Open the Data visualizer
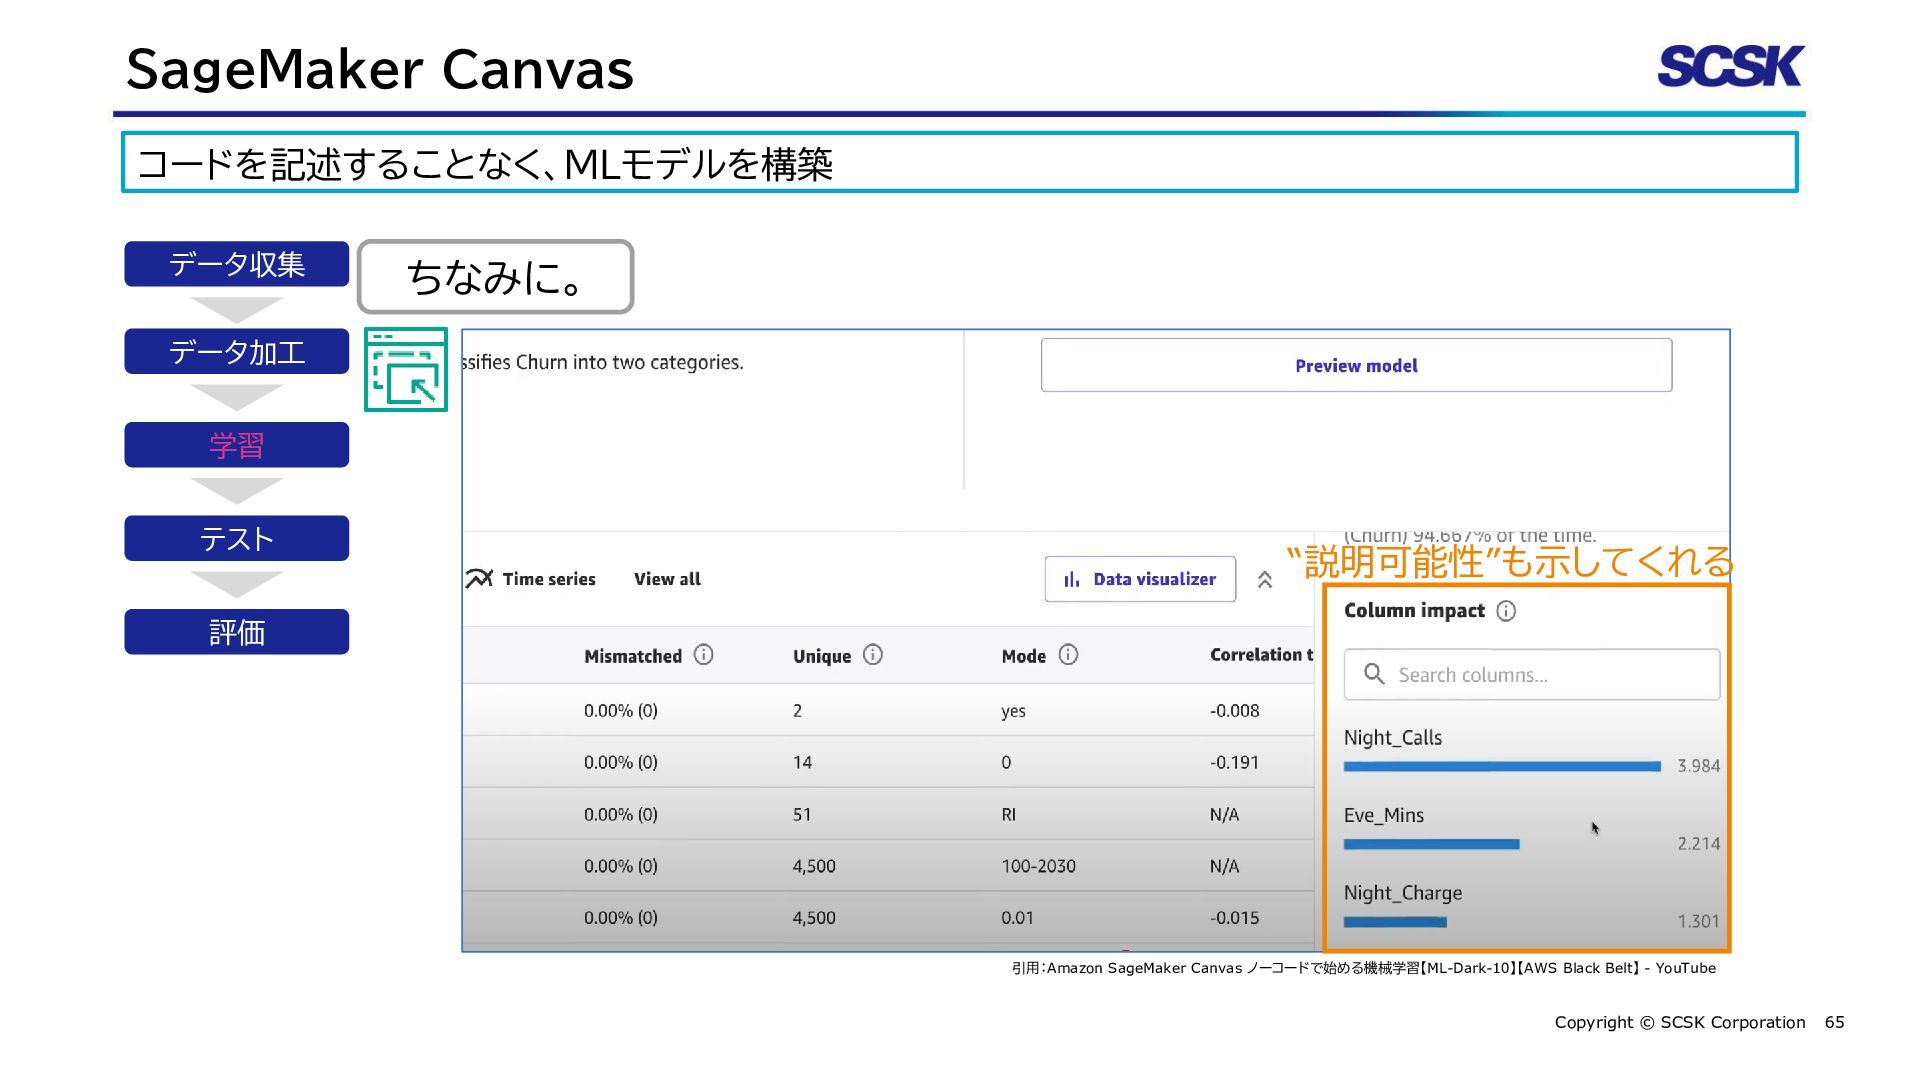The image size is (1920, 1080). point(1140,579)
